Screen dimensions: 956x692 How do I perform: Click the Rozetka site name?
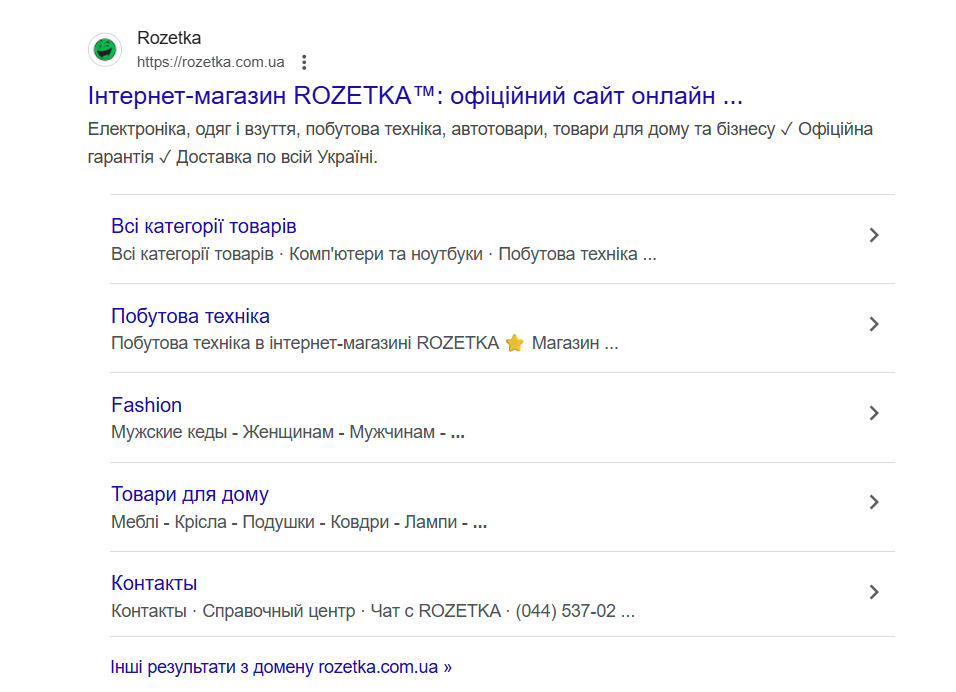pyautogui.click(x=169, y=38)
